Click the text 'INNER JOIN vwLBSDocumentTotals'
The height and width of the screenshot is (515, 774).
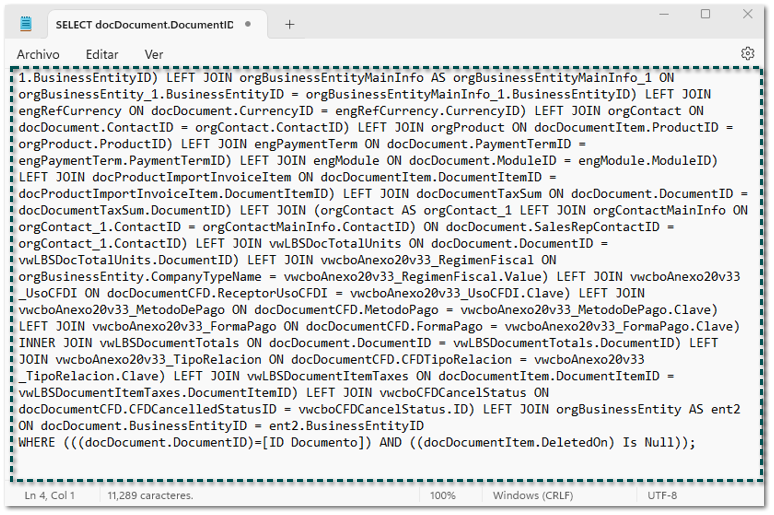click(128, 343)
